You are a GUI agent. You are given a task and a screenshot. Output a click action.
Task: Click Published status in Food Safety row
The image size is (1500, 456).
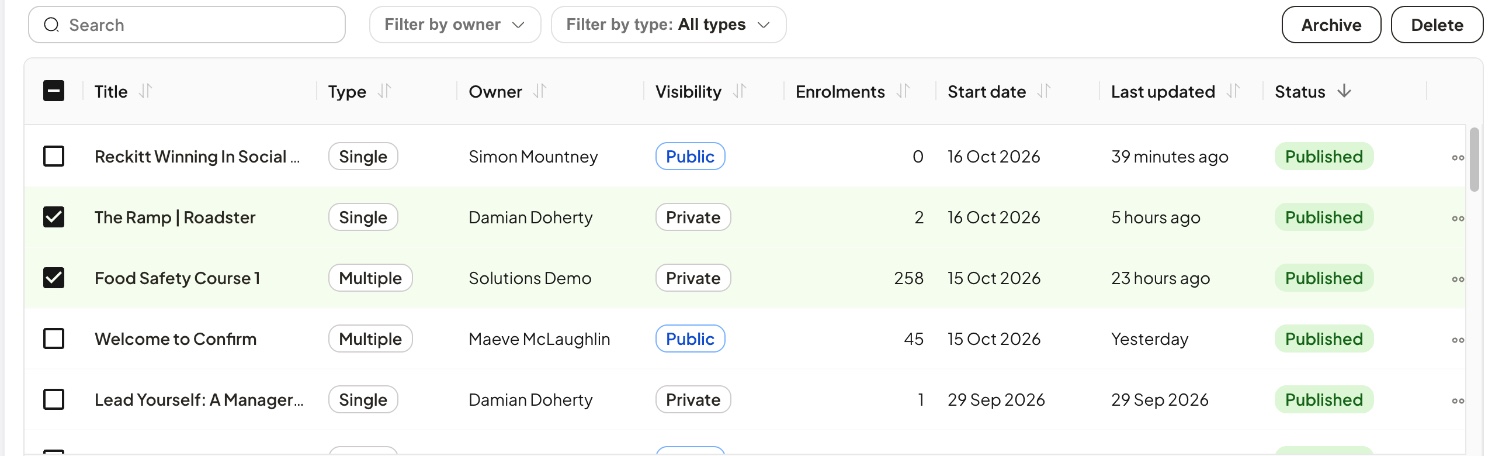coord(1324,278)
